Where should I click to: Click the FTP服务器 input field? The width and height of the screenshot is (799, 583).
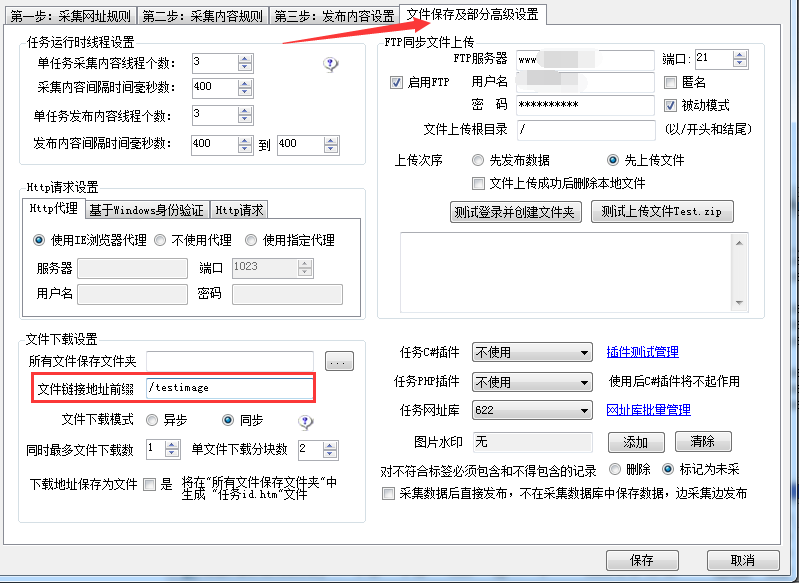pos(585,60)
